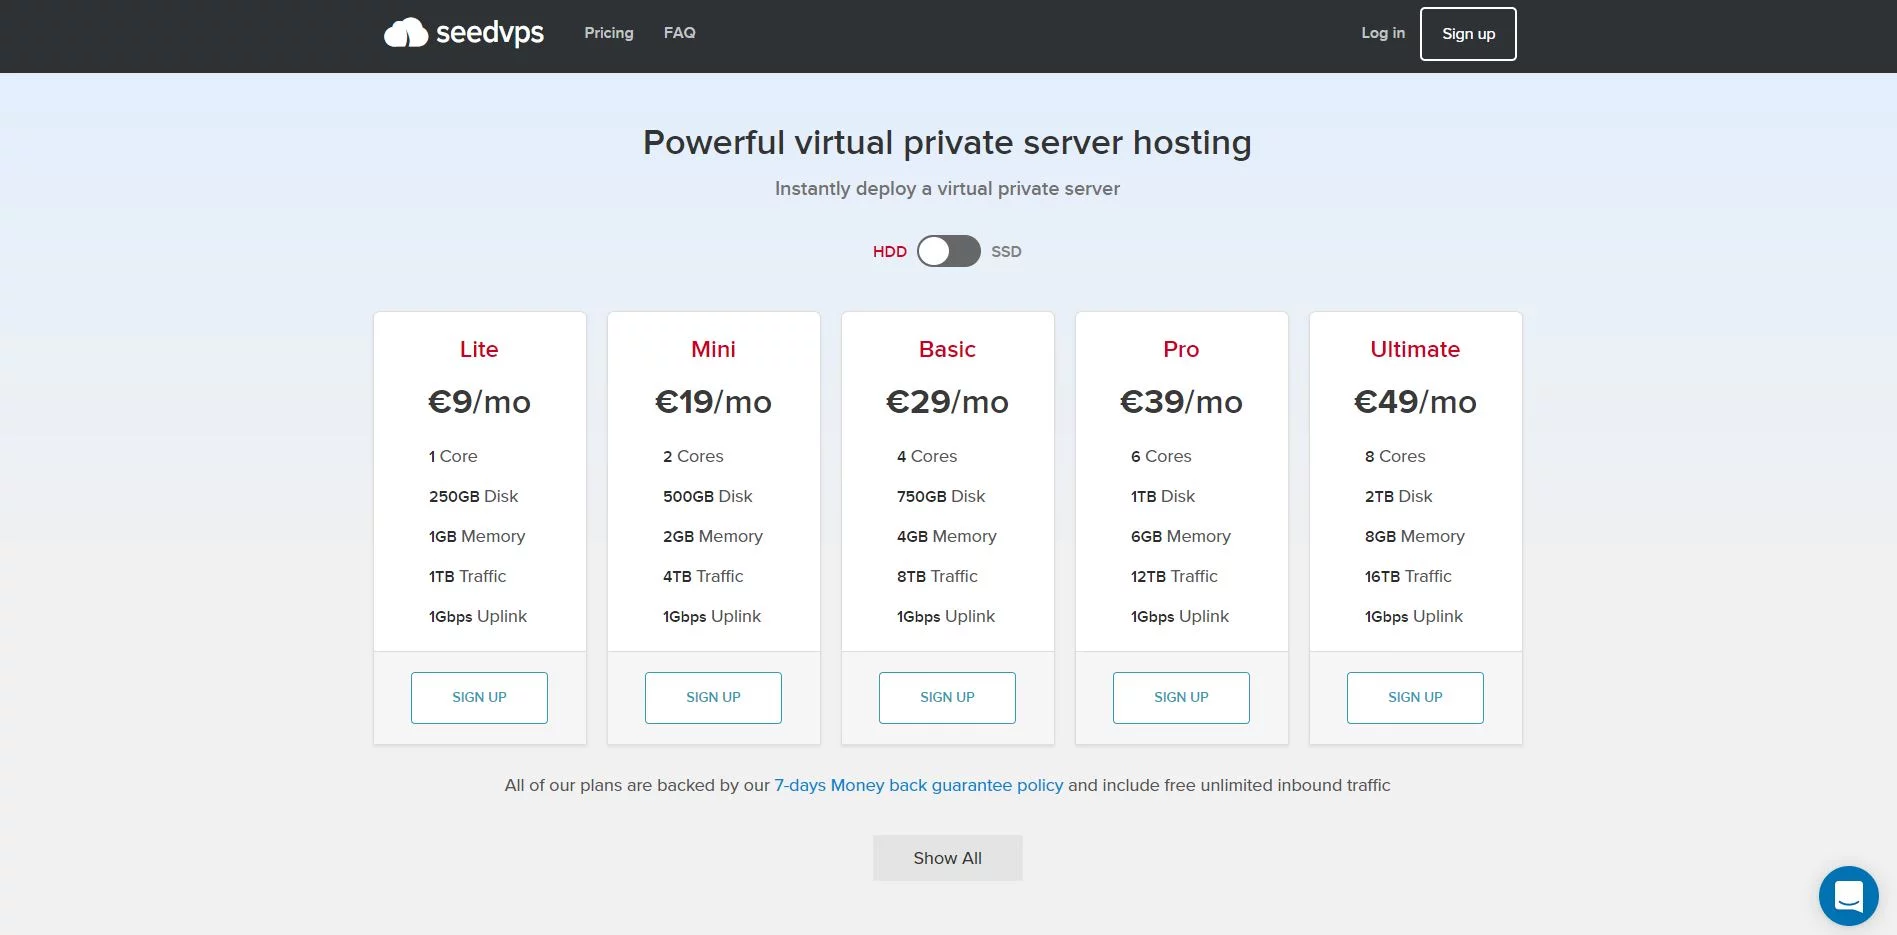Open the 7-days Money back guarantee policy link
Image resolution: width=1897 pixels, height=935 pixels.
tap(919, 785)
